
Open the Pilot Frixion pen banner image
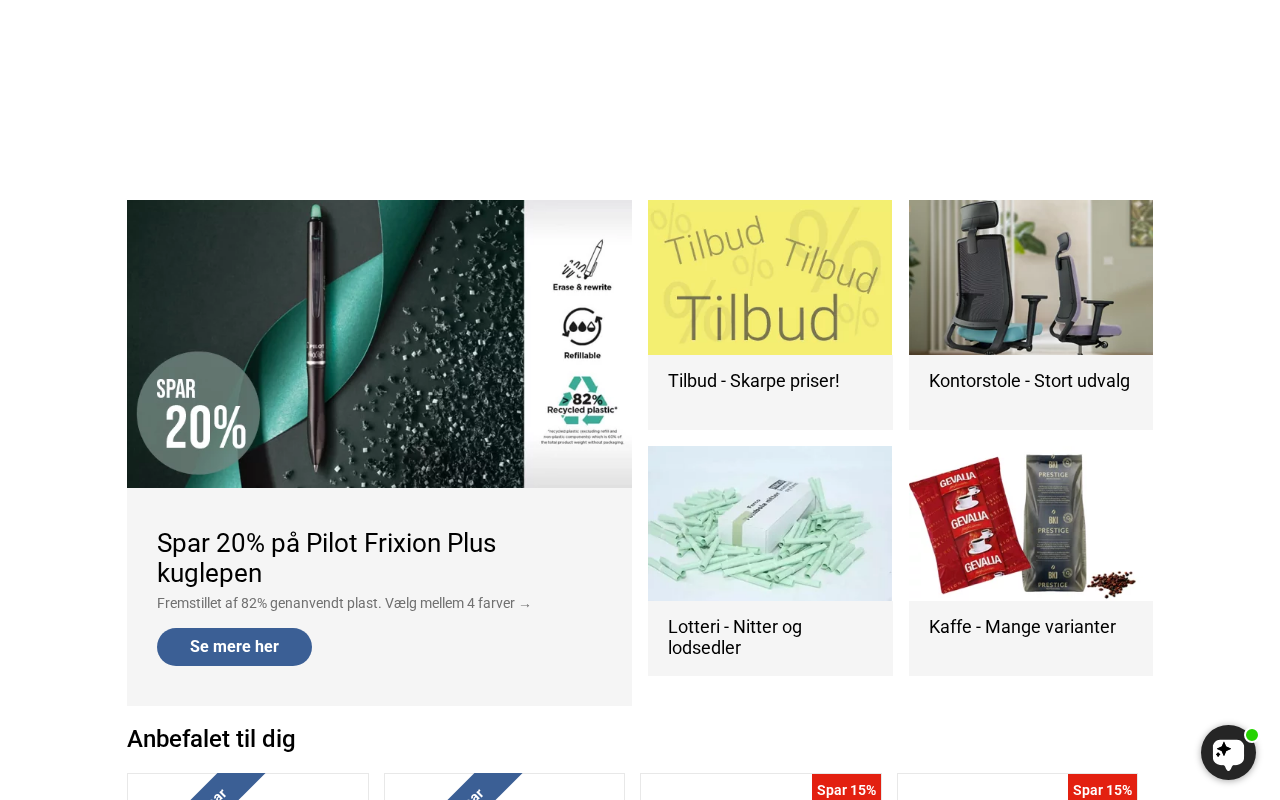click(x=379, y=344)
